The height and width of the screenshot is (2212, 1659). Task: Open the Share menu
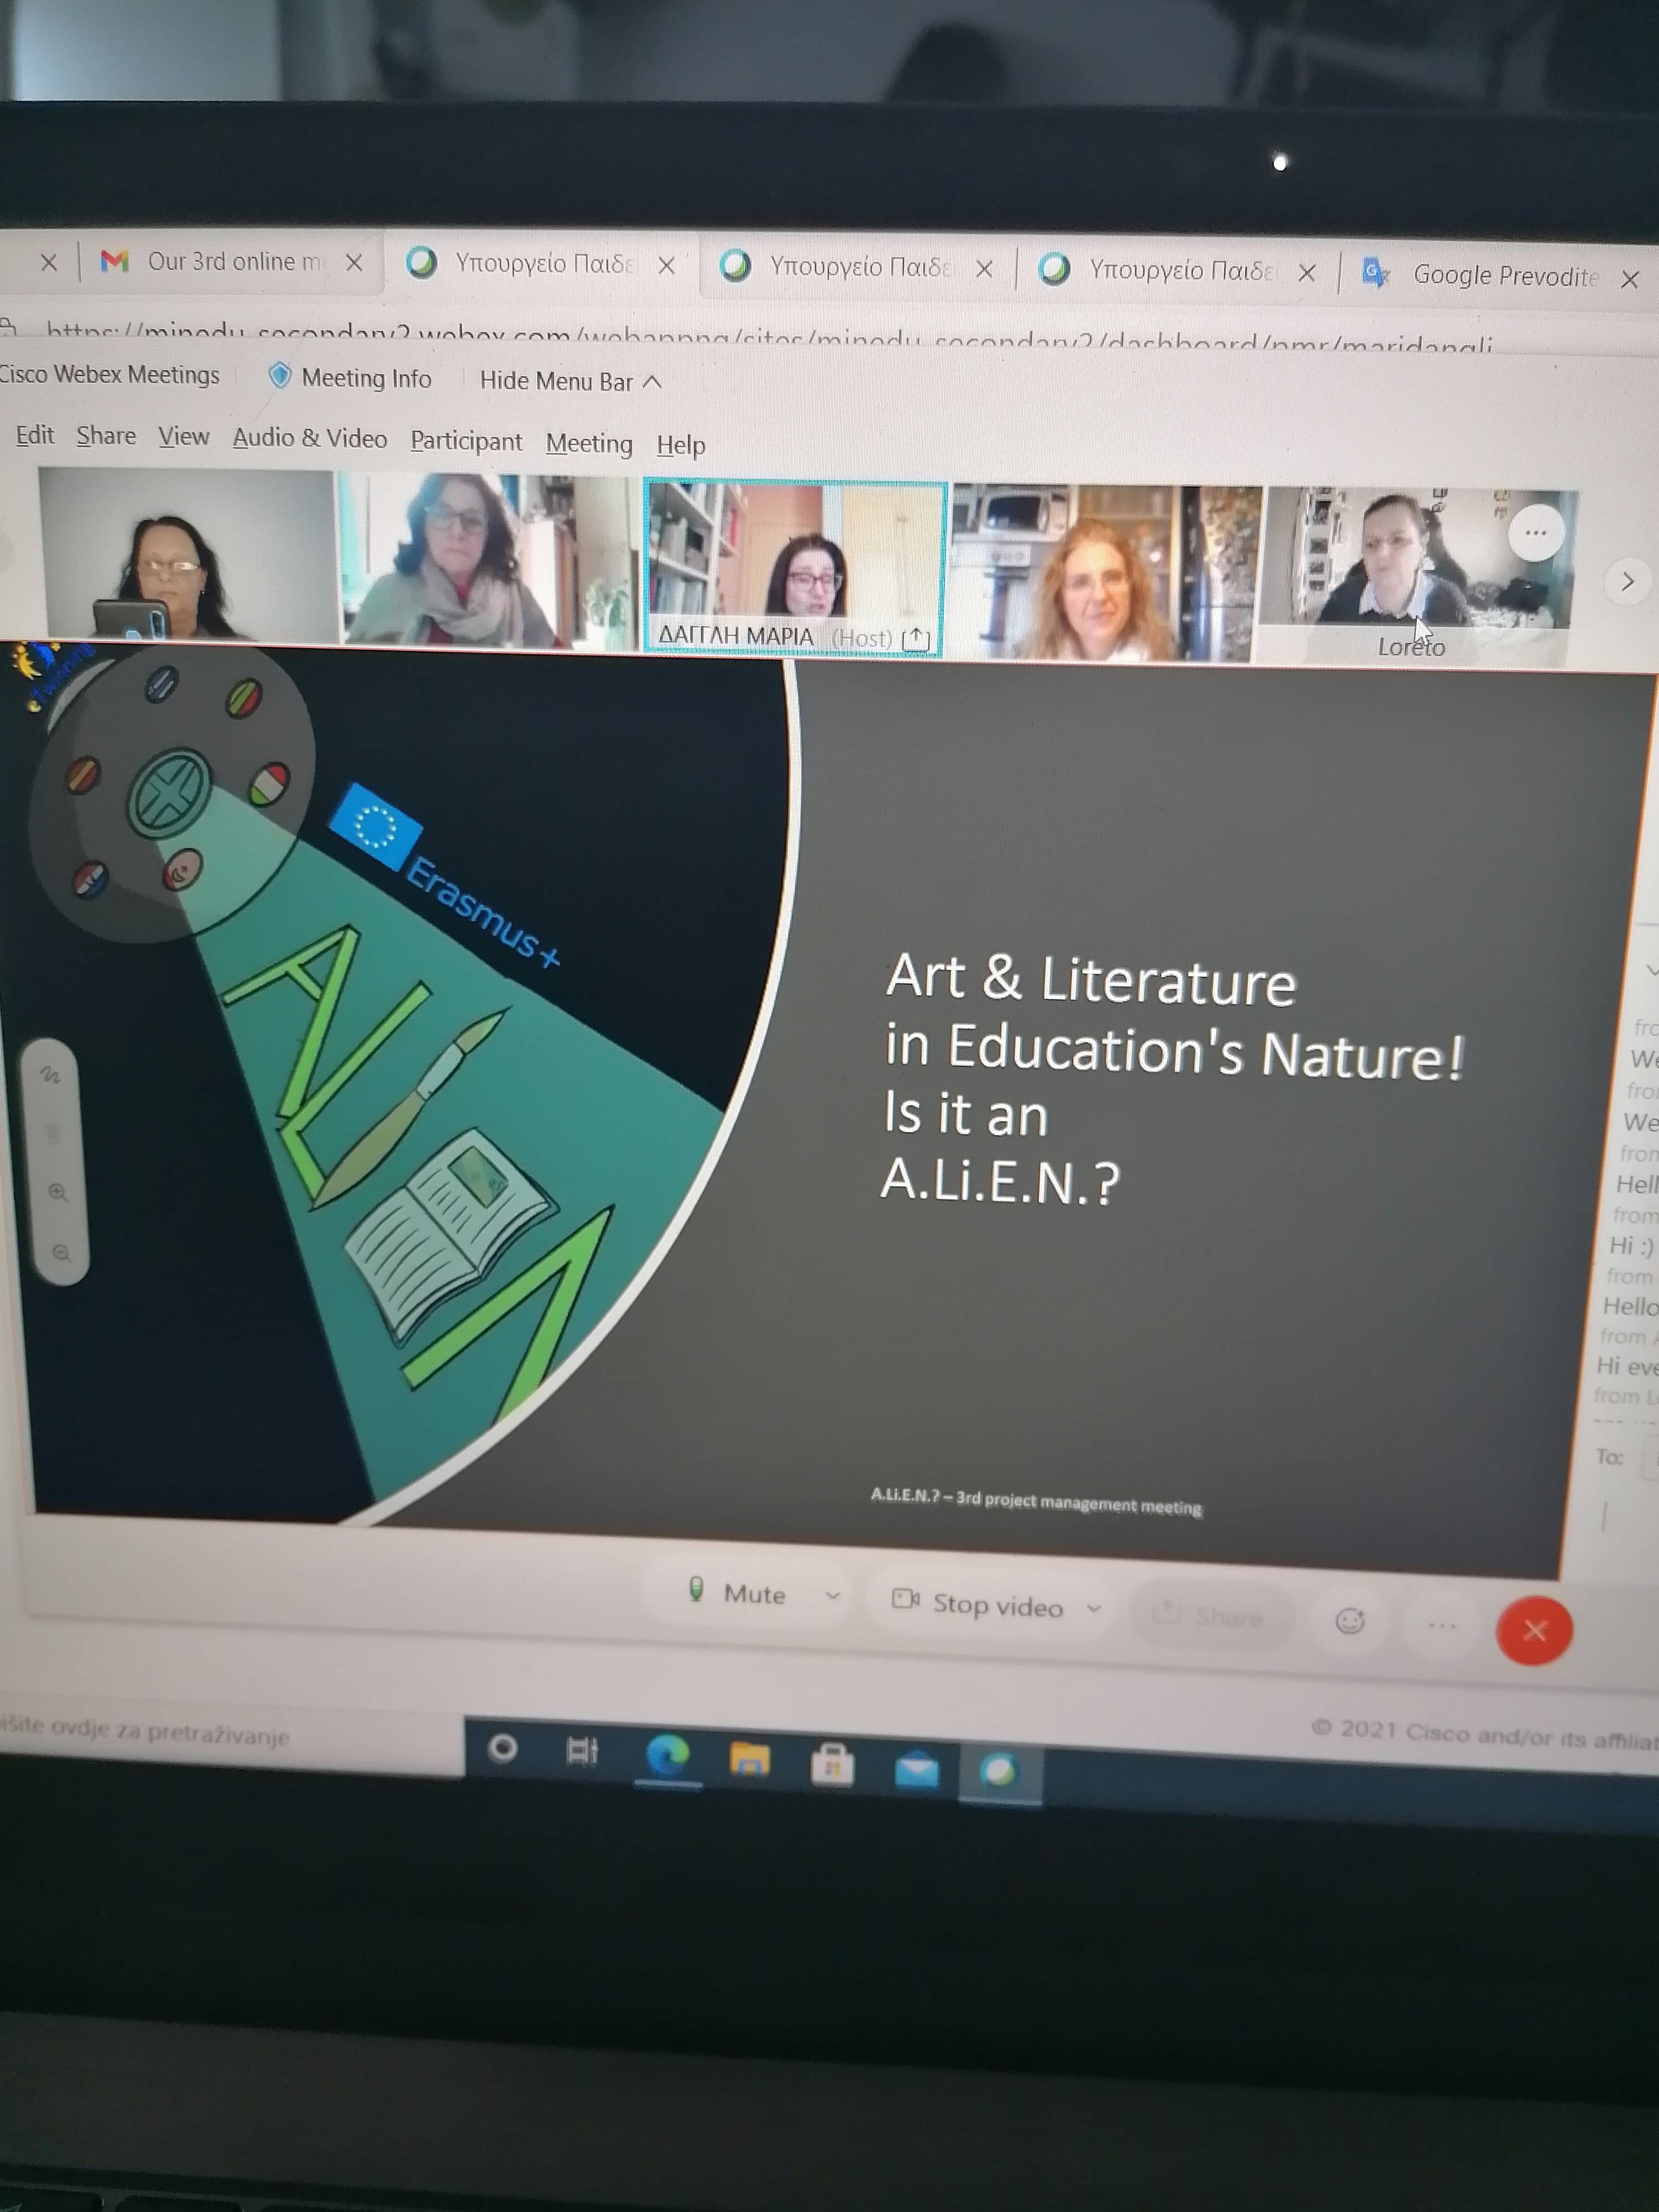[106, 436]
